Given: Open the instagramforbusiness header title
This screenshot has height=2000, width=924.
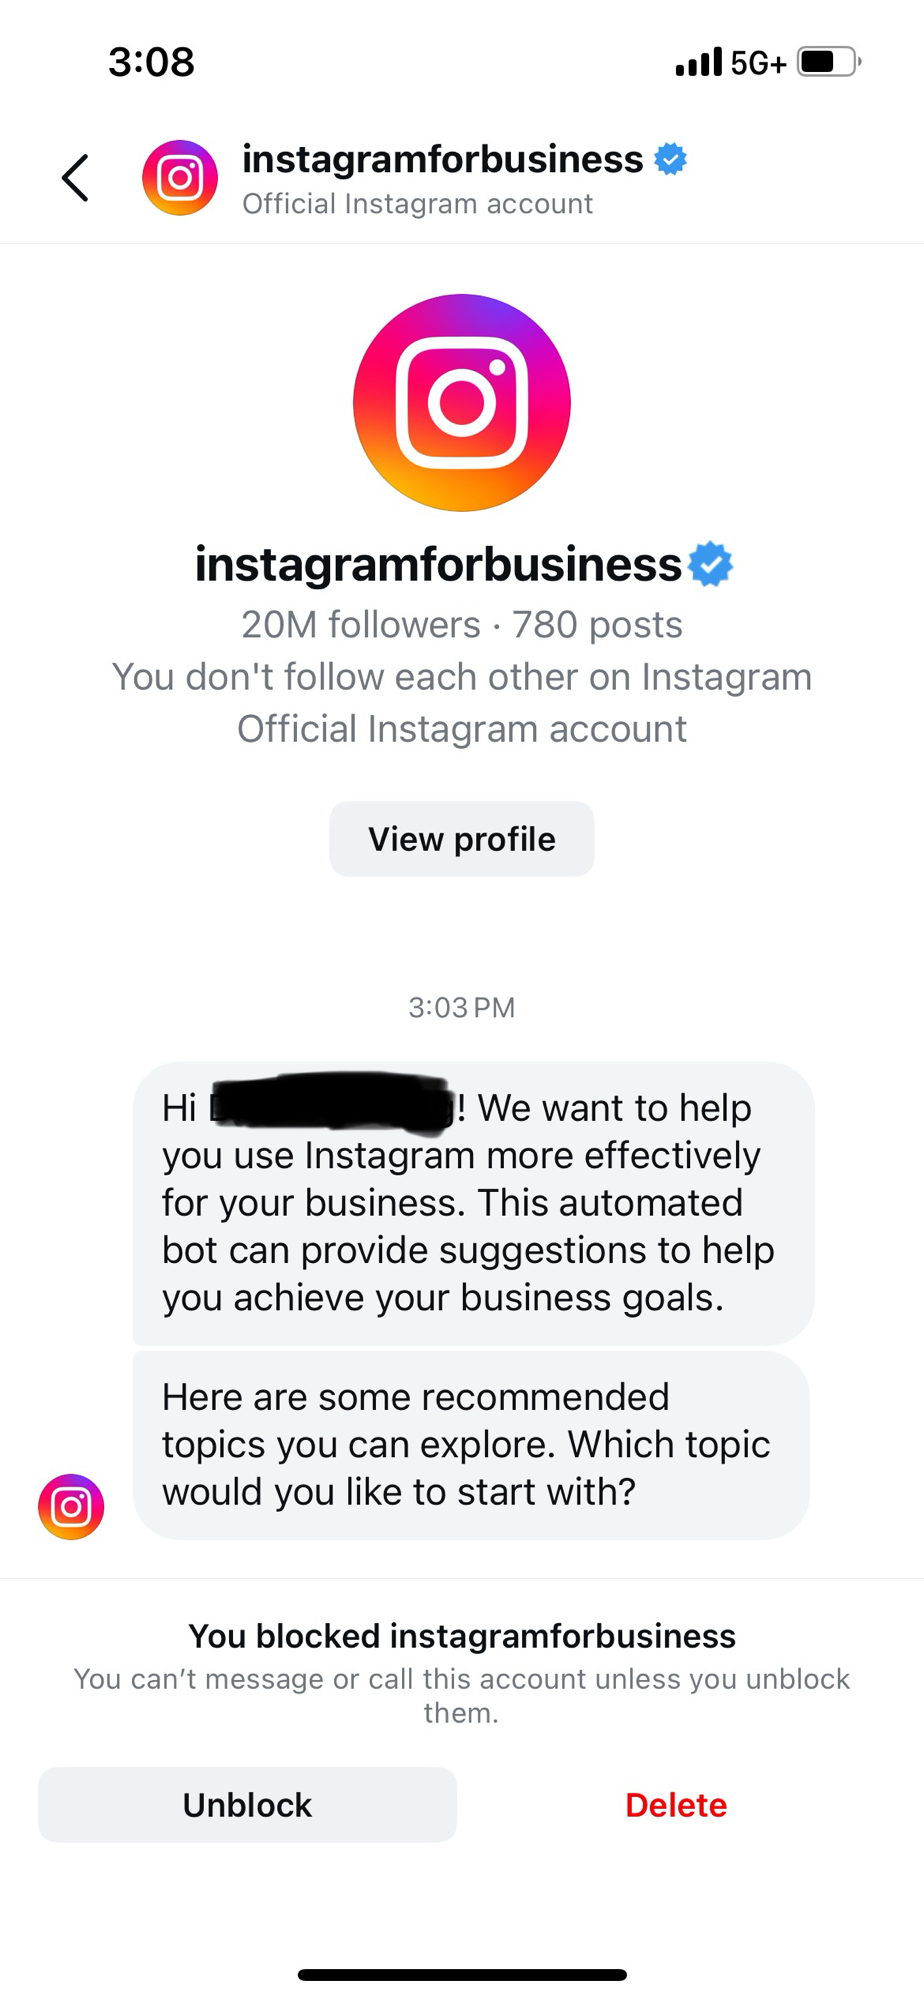Looking at the screenshot, I should 442,159.
